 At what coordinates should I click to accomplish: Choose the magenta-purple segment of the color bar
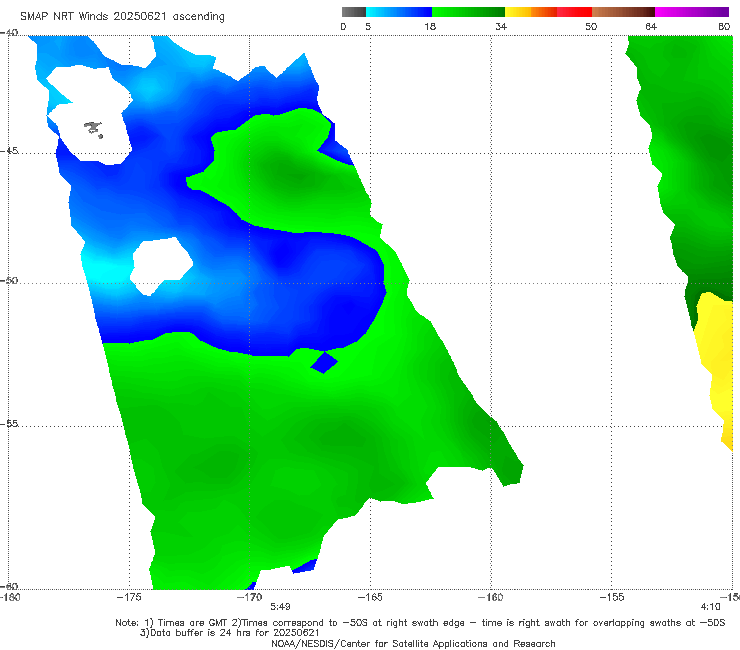click(692, 12)
